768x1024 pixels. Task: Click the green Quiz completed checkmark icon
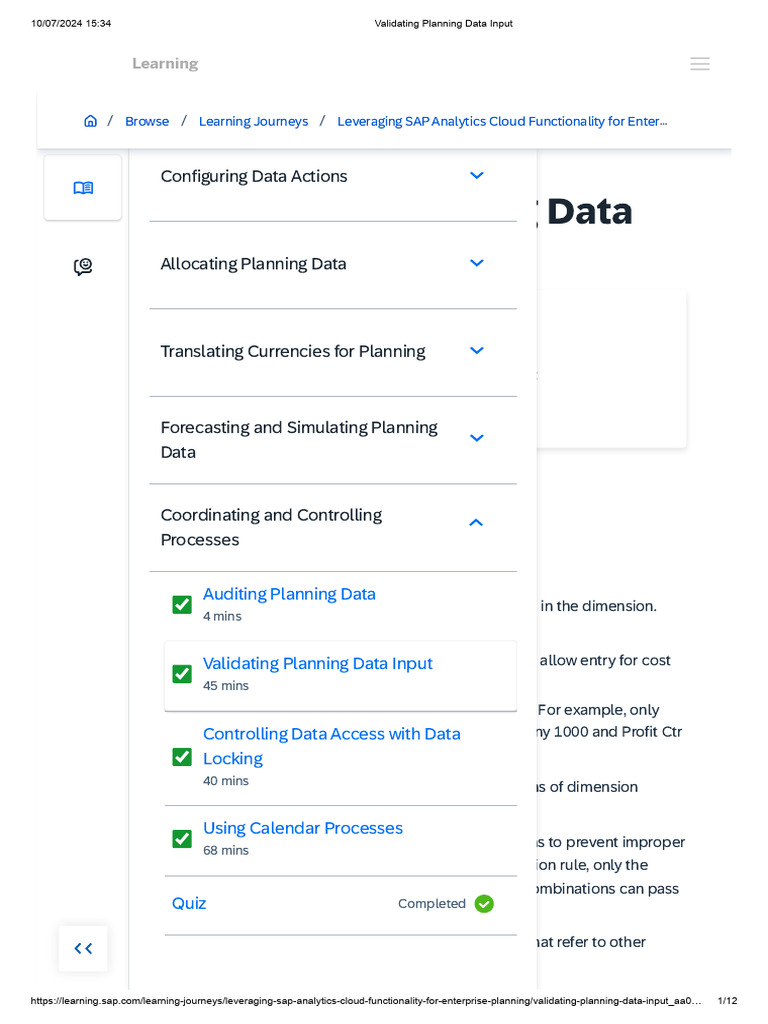[484, 904]
